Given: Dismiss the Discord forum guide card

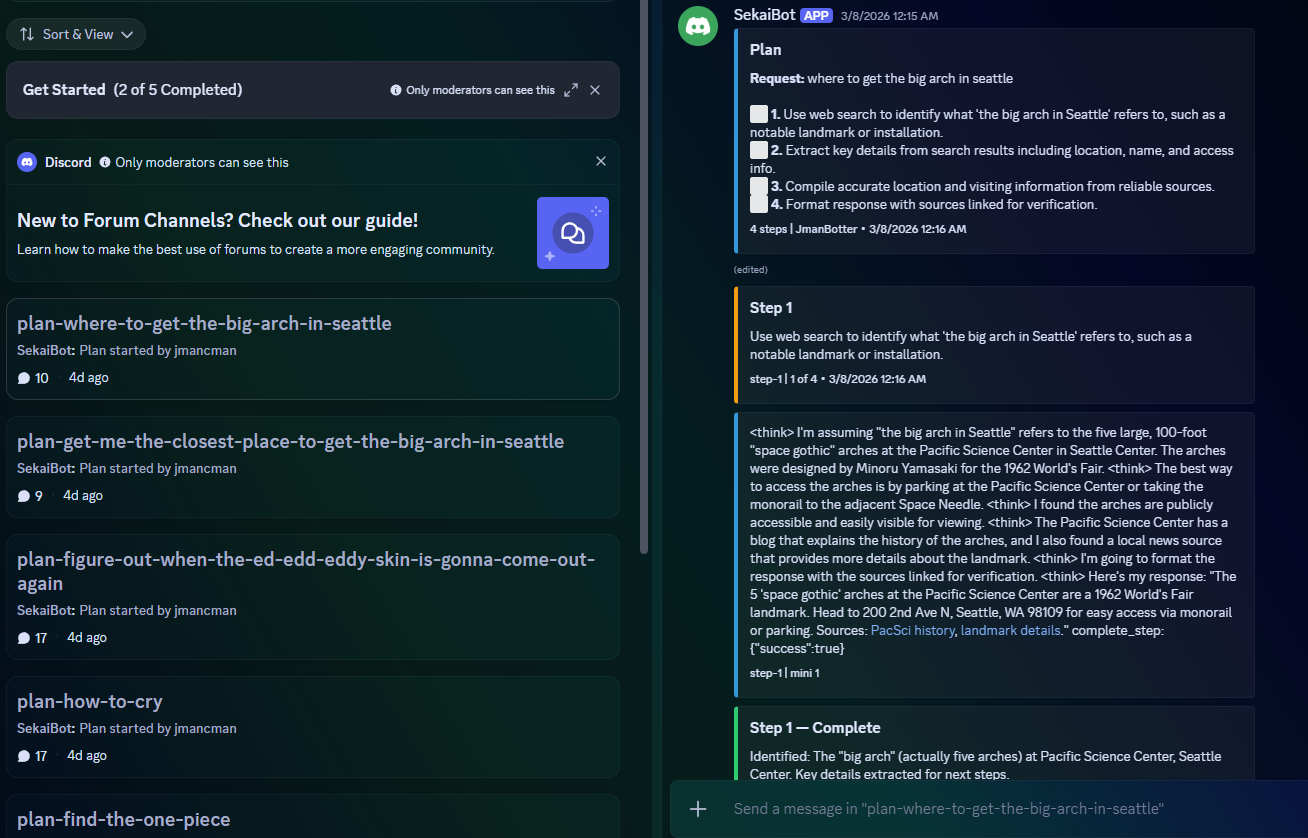Looking at the screenshot, I should pos(601,161).
